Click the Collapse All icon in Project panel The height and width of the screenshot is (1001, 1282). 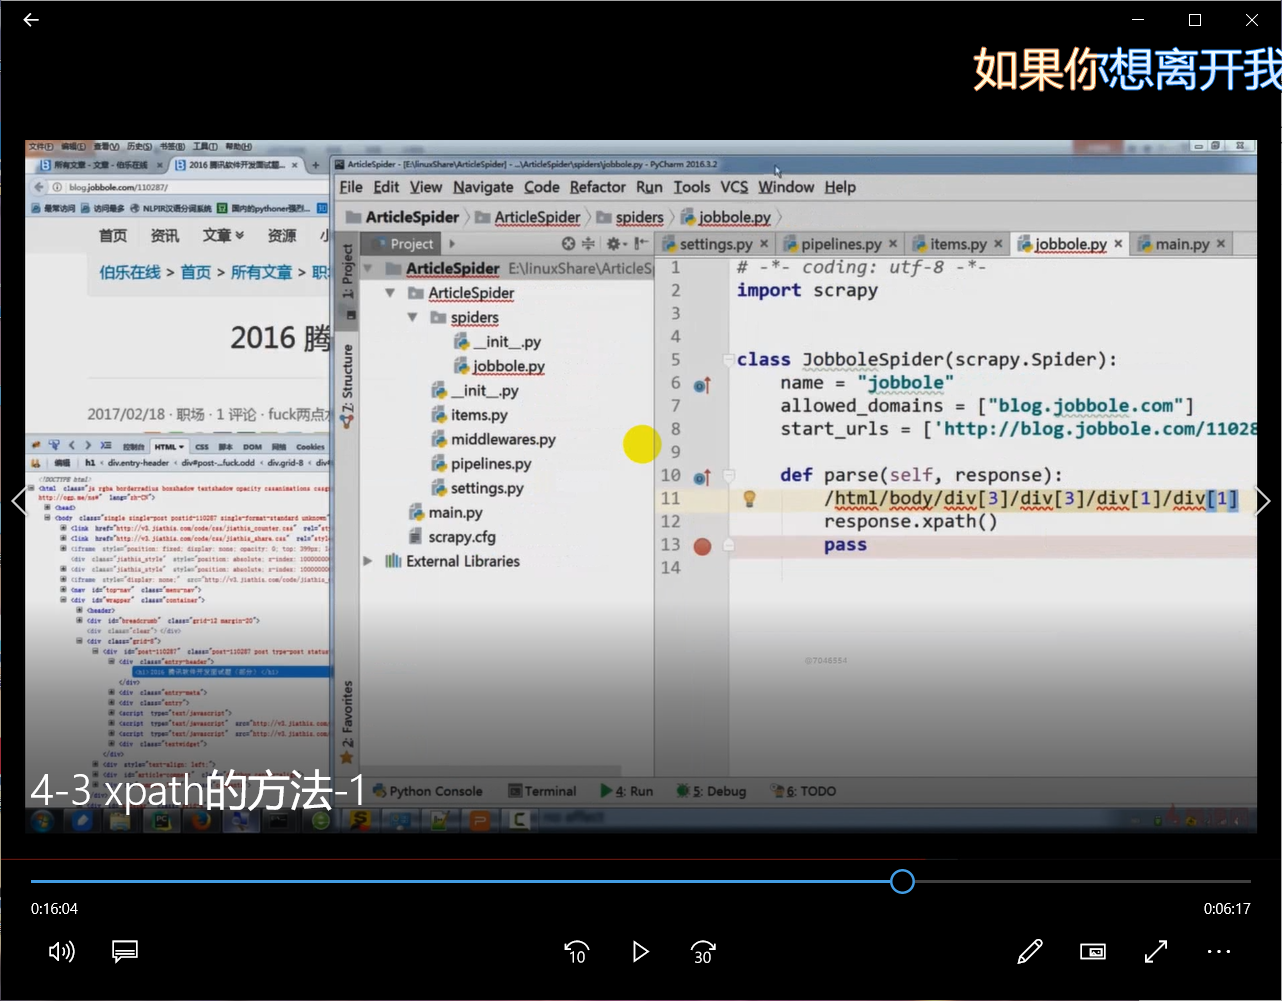point(588,244)
